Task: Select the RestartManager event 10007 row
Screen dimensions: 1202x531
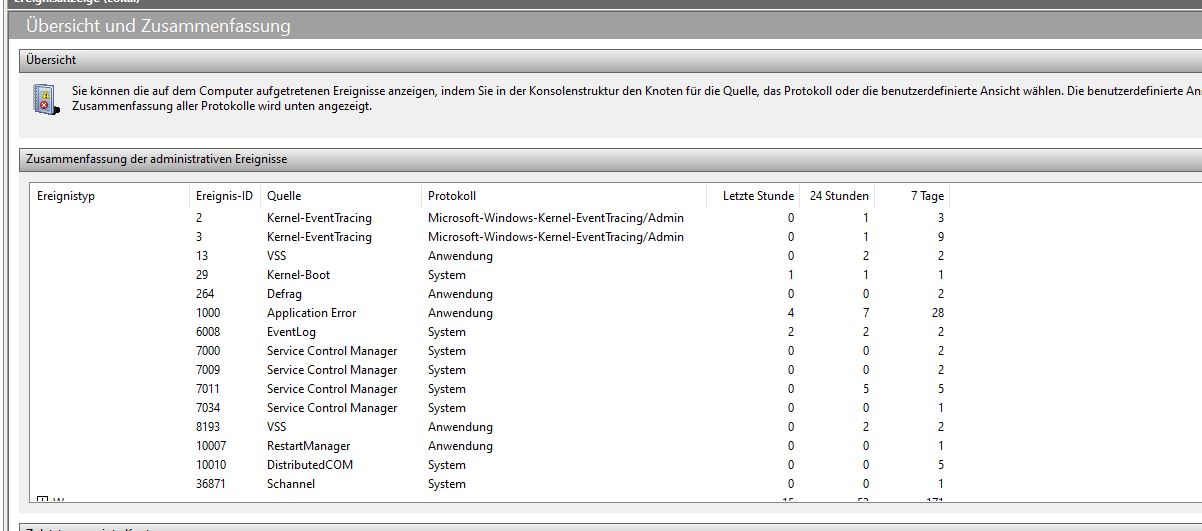Action: tap(308, 446)
